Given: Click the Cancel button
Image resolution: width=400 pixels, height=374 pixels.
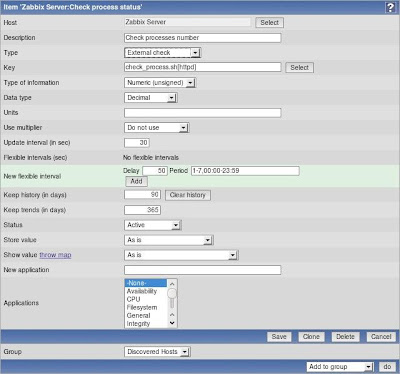Looking at the screenshot, I should [381, 337].
